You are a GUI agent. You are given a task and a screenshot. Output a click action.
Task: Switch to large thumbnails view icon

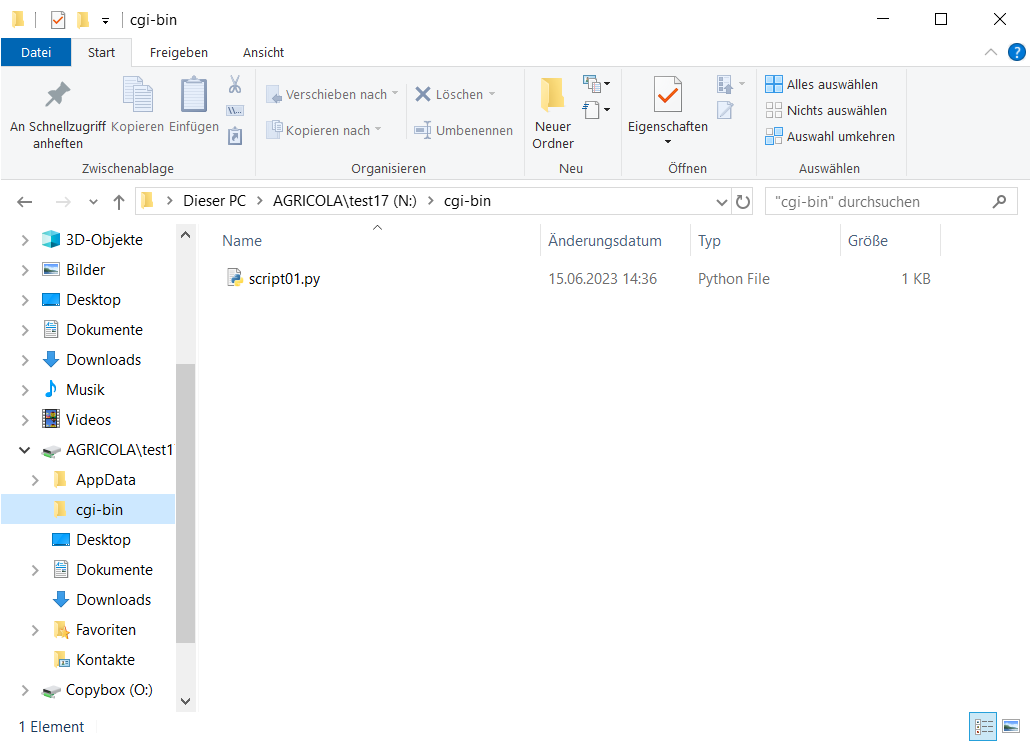click(x=1010, y=726)
